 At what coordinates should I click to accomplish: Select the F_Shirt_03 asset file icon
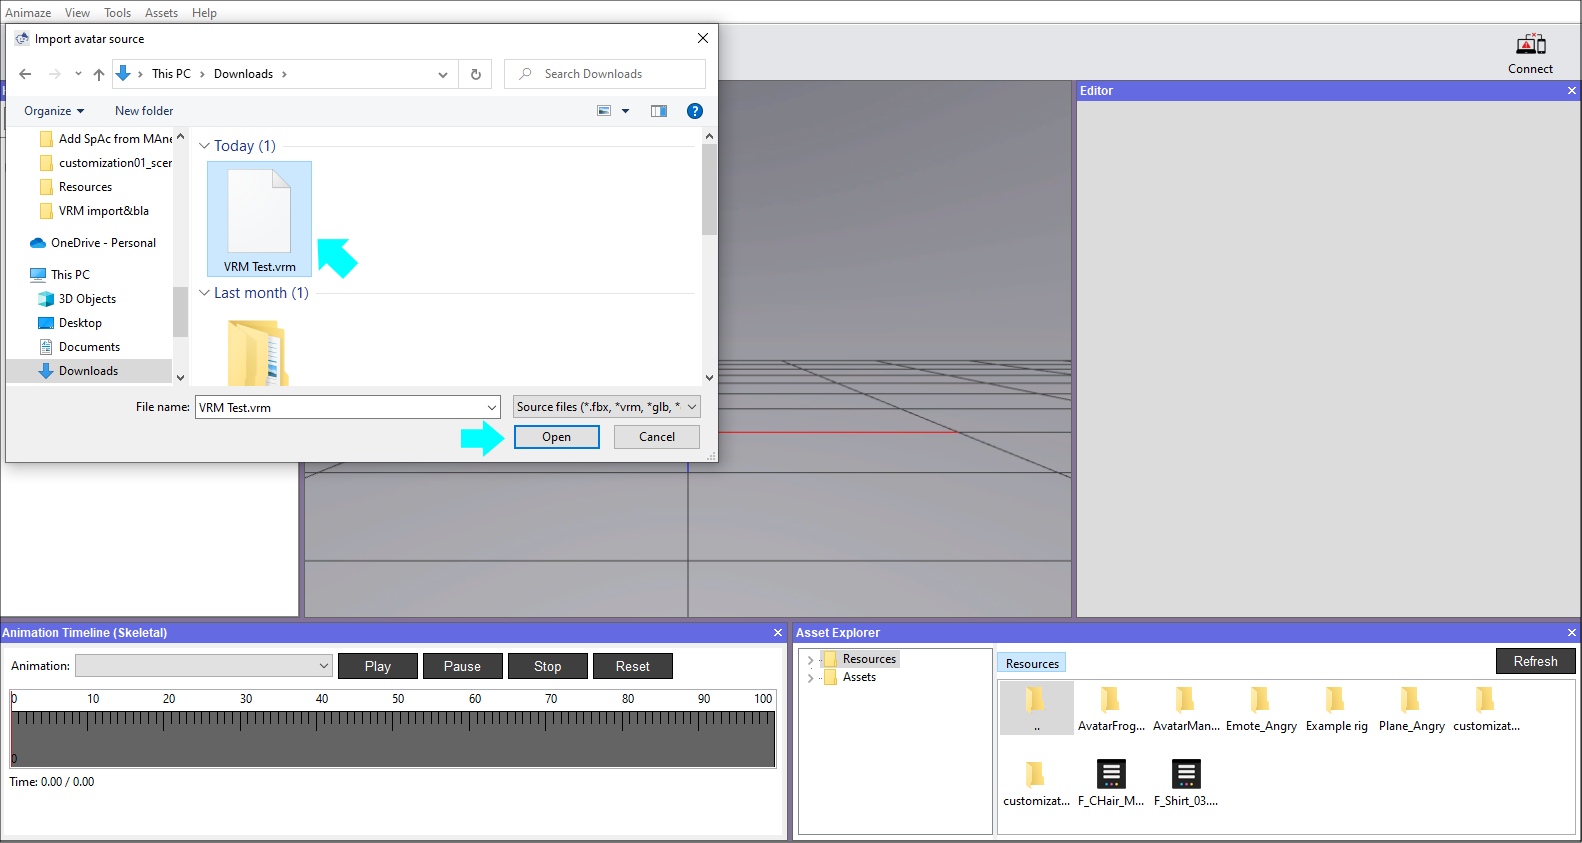1185,774
